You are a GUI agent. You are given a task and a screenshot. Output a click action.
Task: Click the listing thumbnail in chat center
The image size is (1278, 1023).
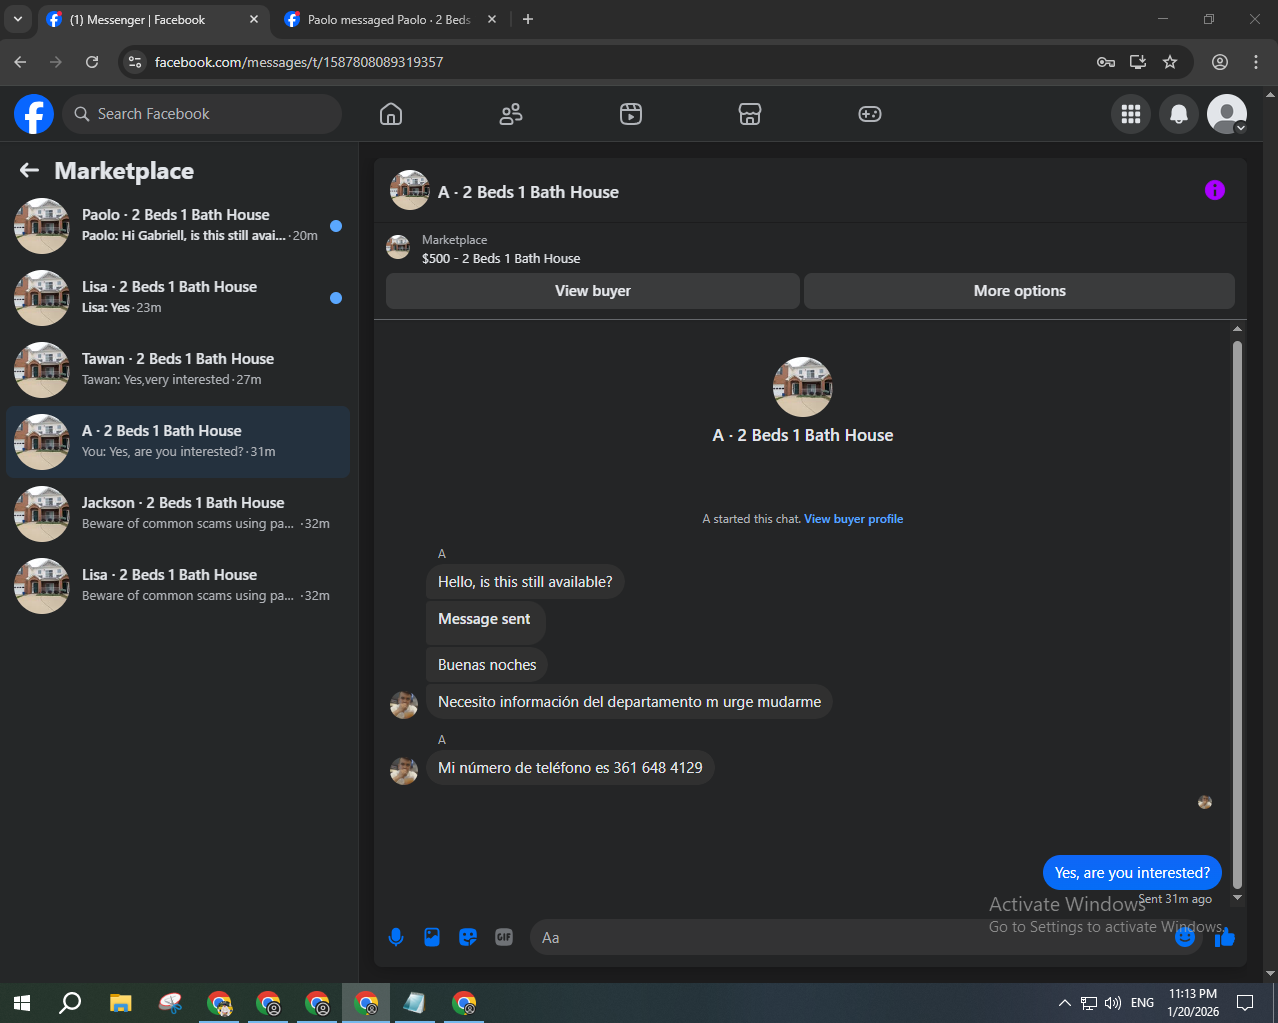802,387
